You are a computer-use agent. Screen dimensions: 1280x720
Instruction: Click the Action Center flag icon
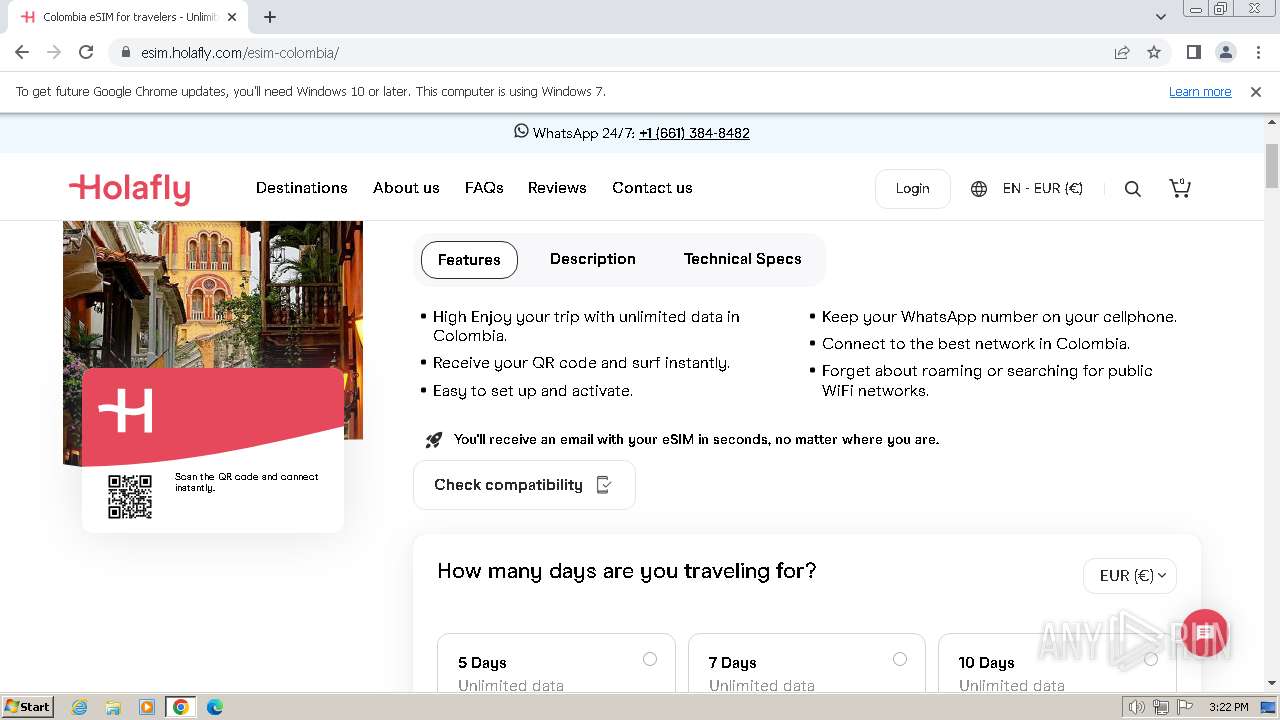[1184, 707]
